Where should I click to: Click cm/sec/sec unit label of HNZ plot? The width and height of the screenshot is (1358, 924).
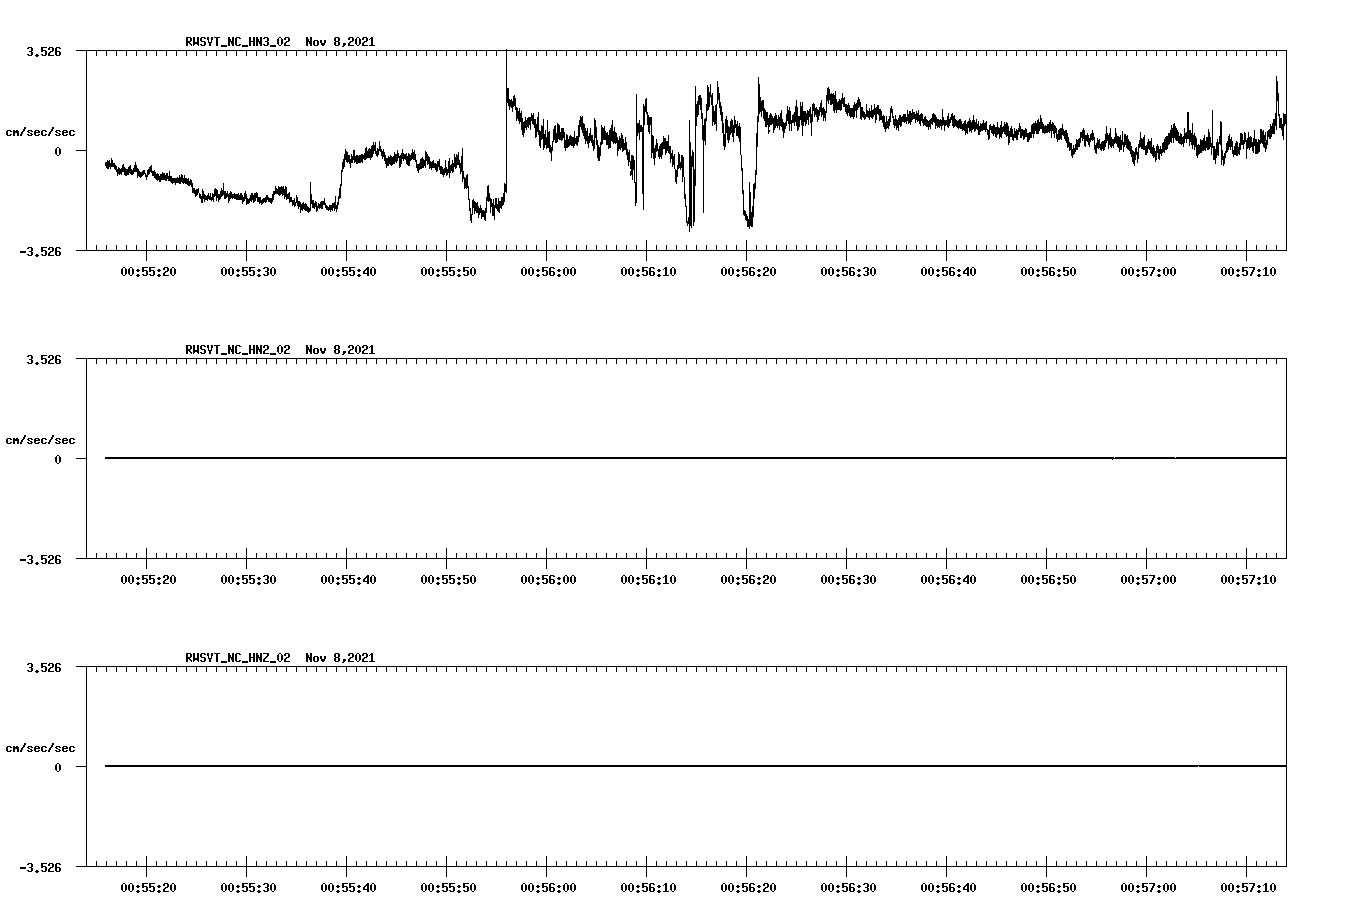point(40,748)
